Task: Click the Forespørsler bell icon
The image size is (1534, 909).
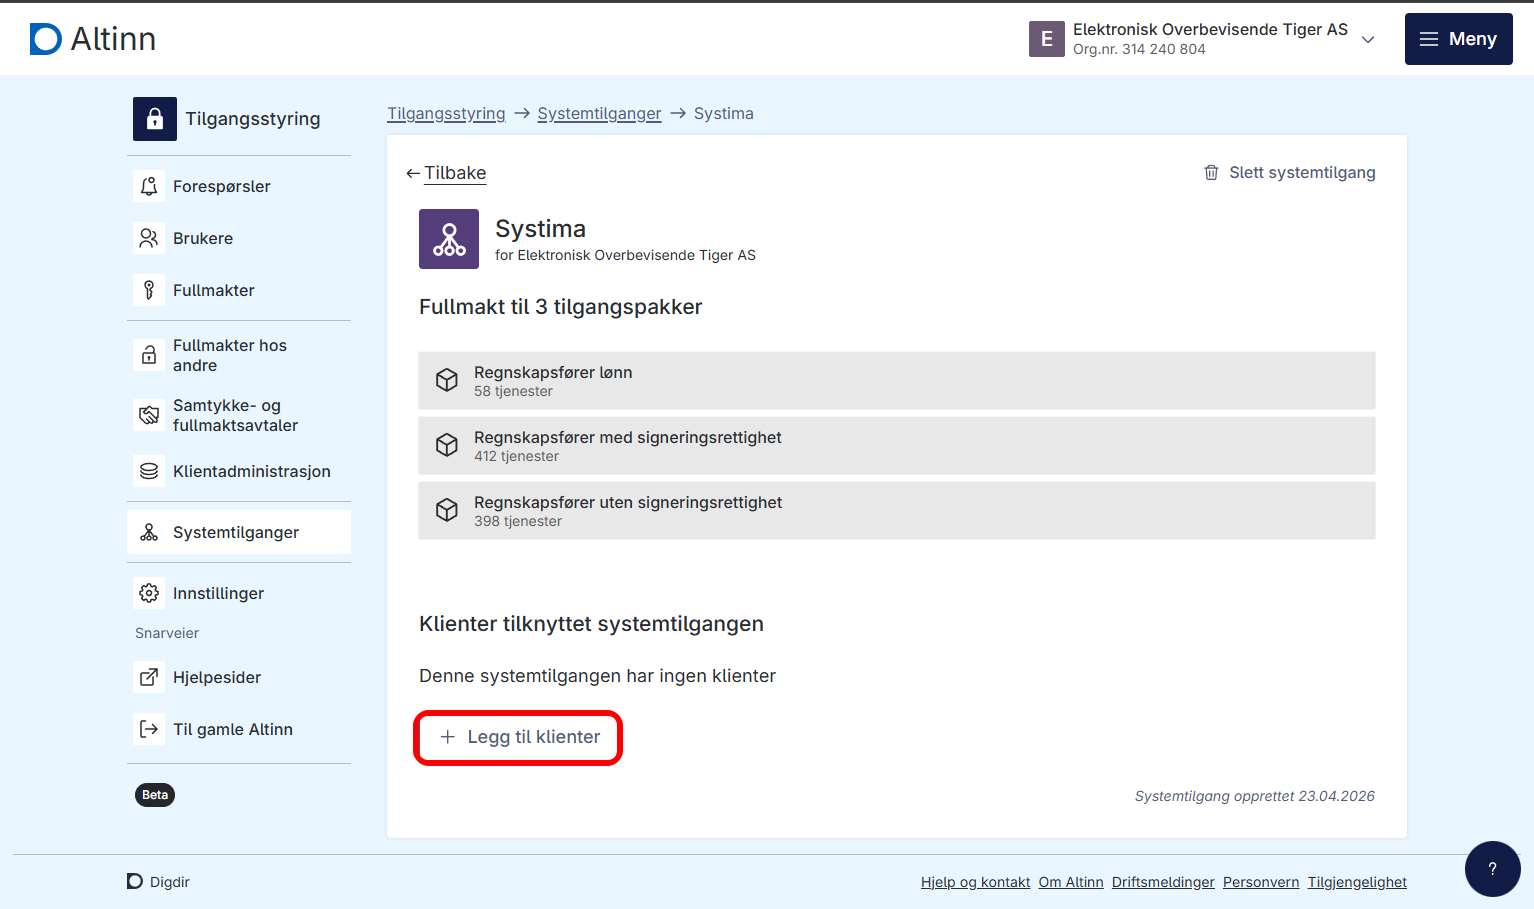Action: click(149, 186)
